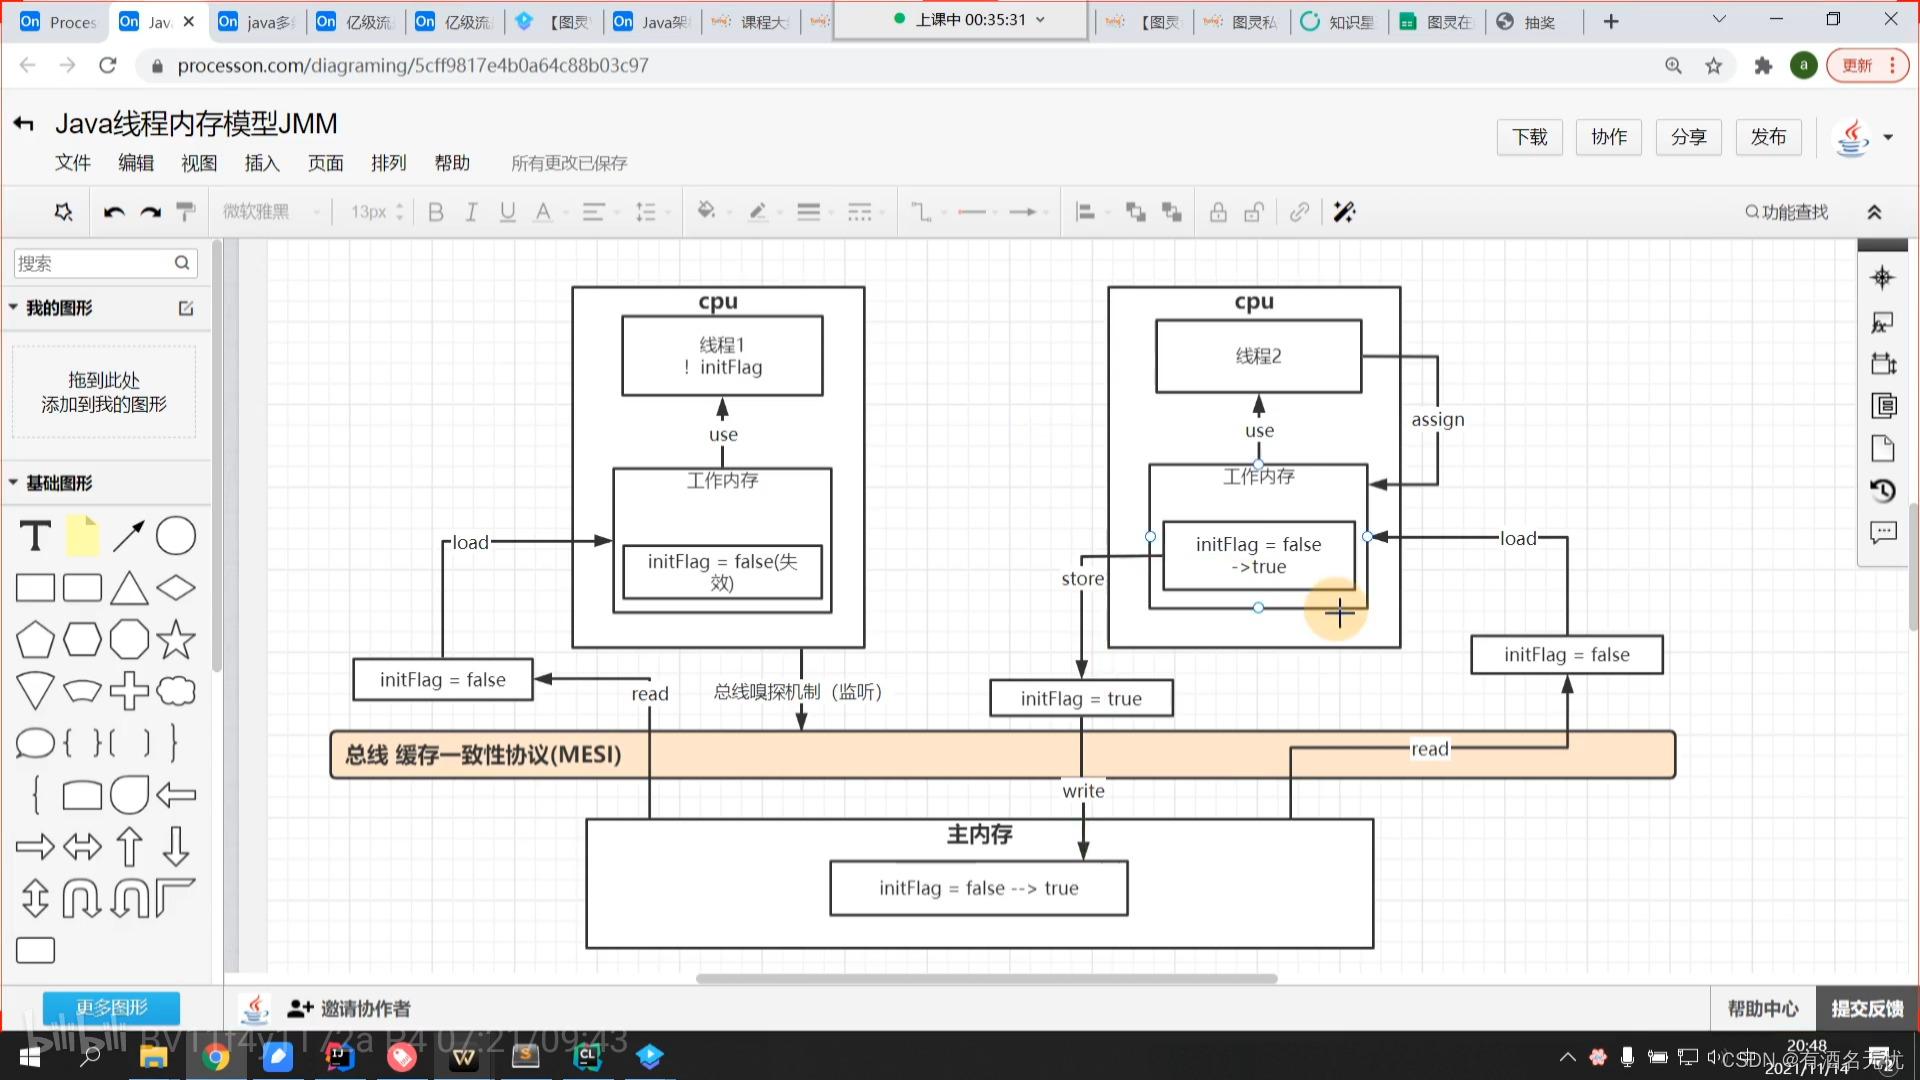This screenshot has height=1080, width=1920.
Task: Collapse the 基础图形 section
Action: tap(13, 482)
